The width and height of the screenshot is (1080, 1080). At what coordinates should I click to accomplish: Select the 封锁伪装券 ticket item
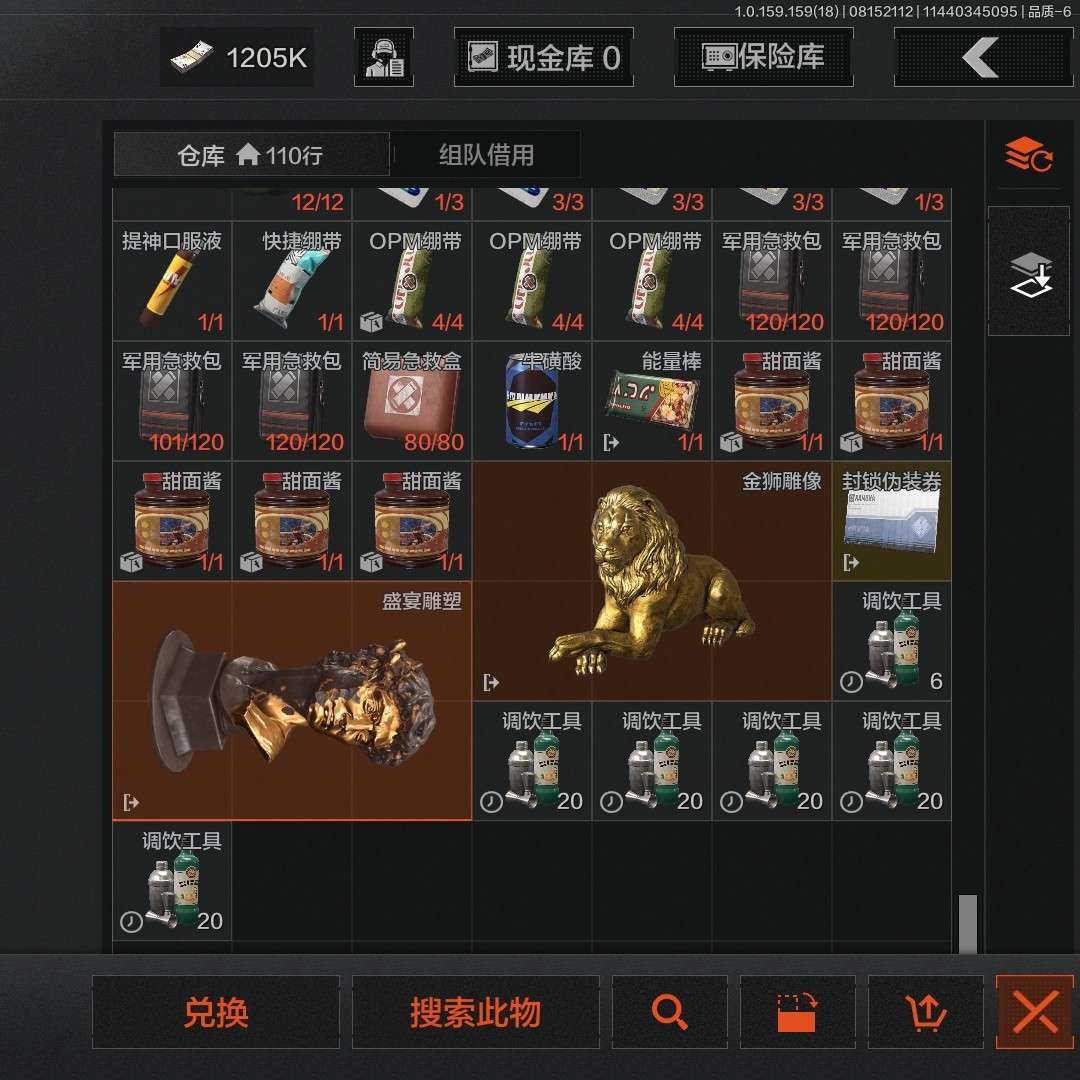pos(892,521)
